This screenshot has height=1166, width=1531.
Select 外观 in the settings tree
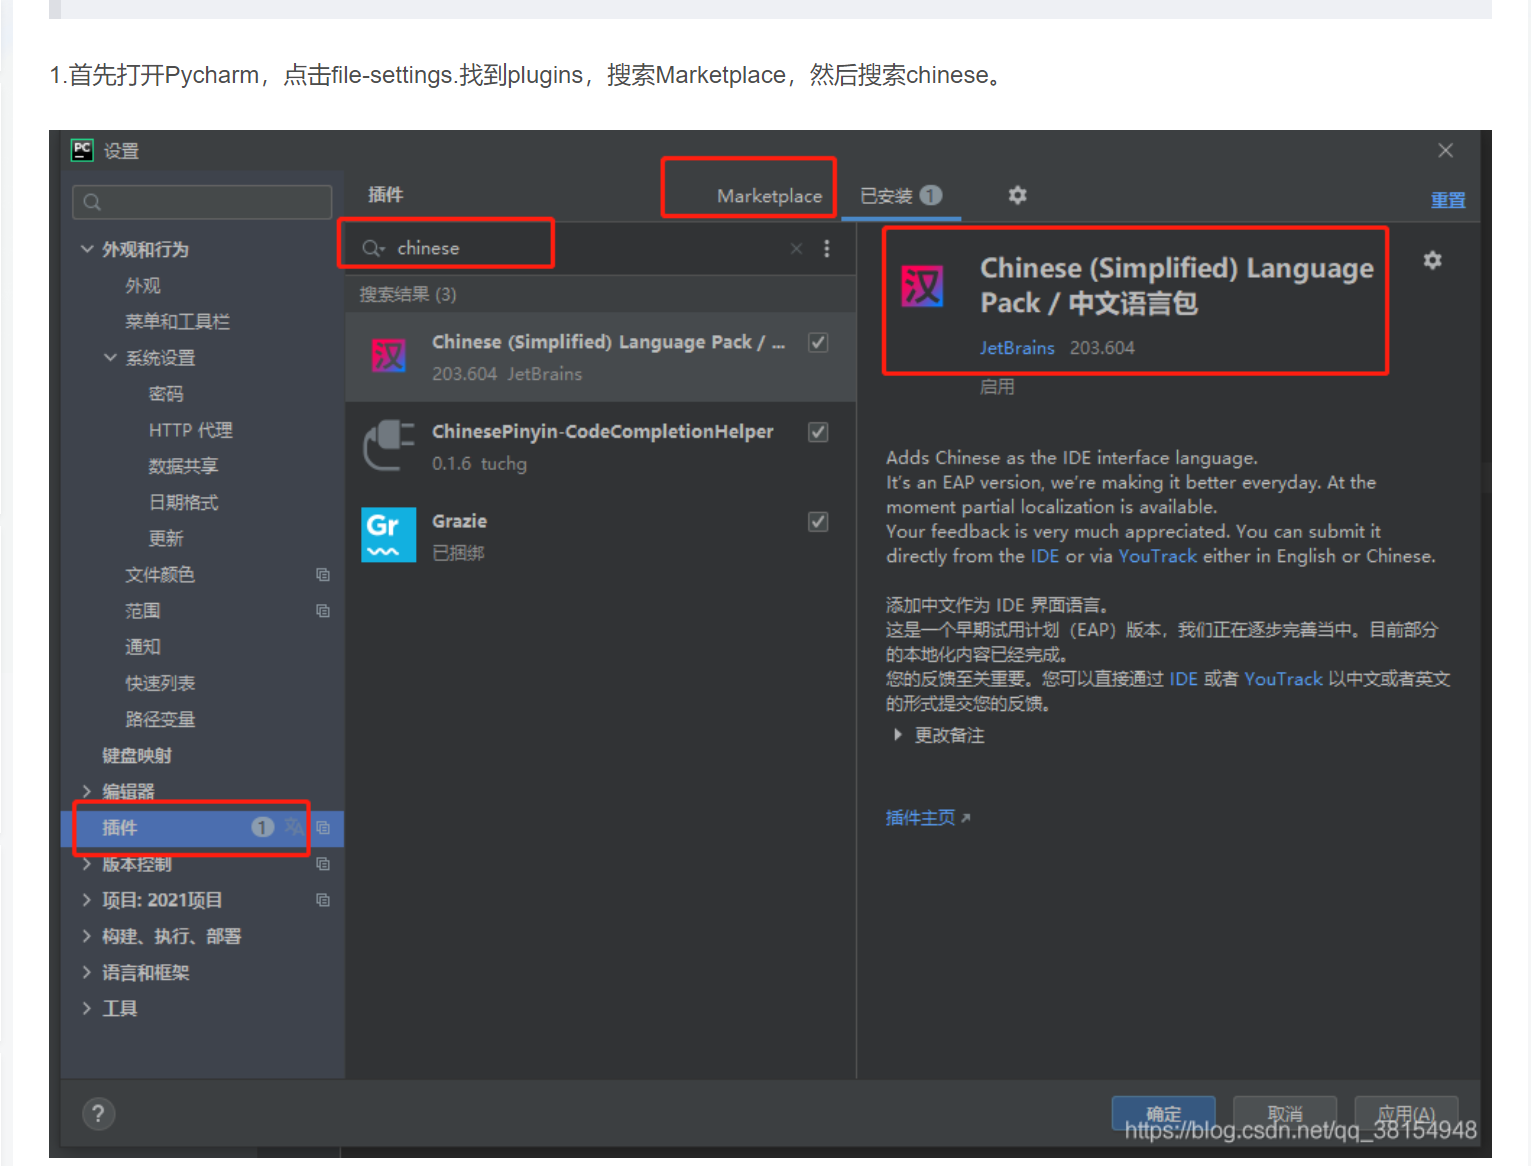click(143, 285)
